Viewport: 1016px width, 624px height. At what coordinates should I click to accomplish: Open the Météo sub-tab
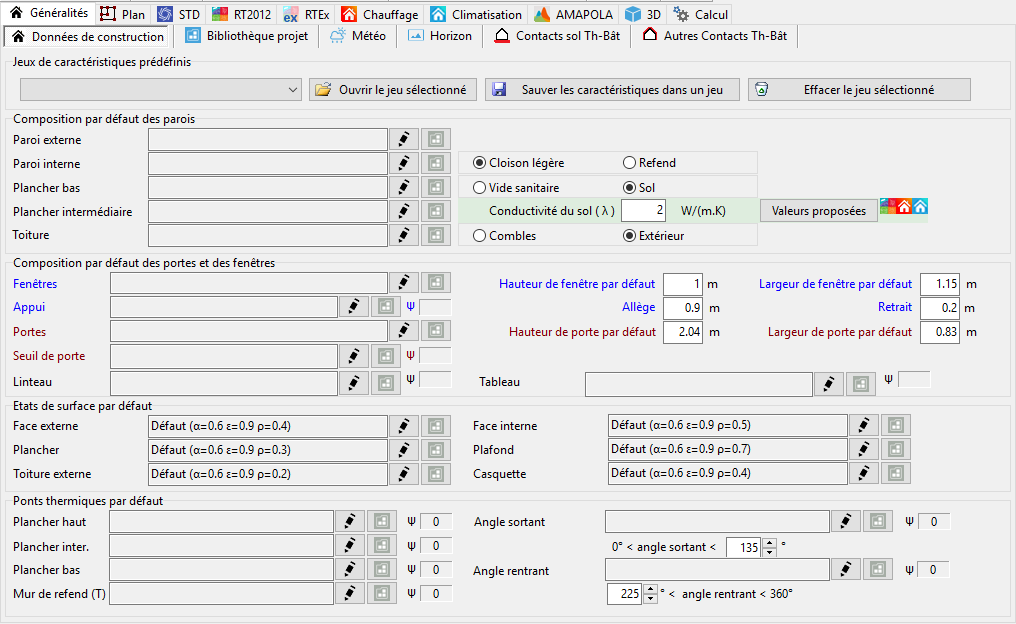[x=359, y=36]
